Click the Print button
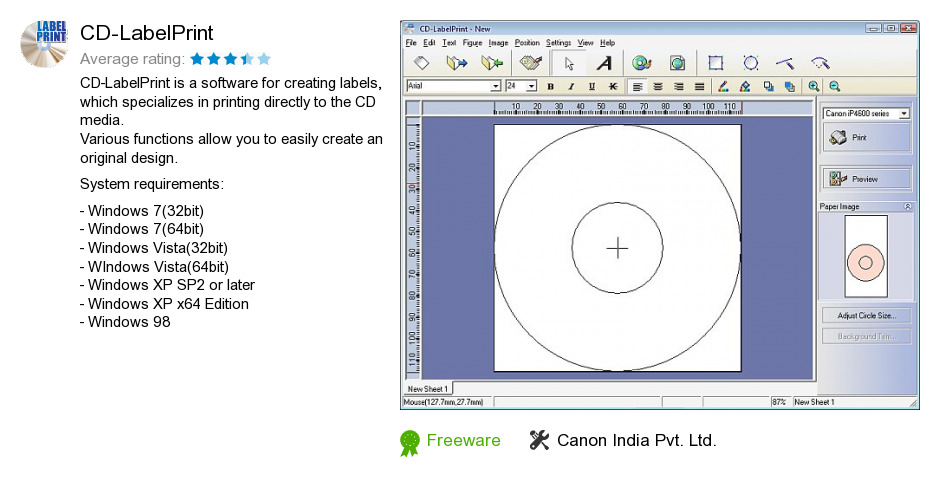 tap(866, 137)
